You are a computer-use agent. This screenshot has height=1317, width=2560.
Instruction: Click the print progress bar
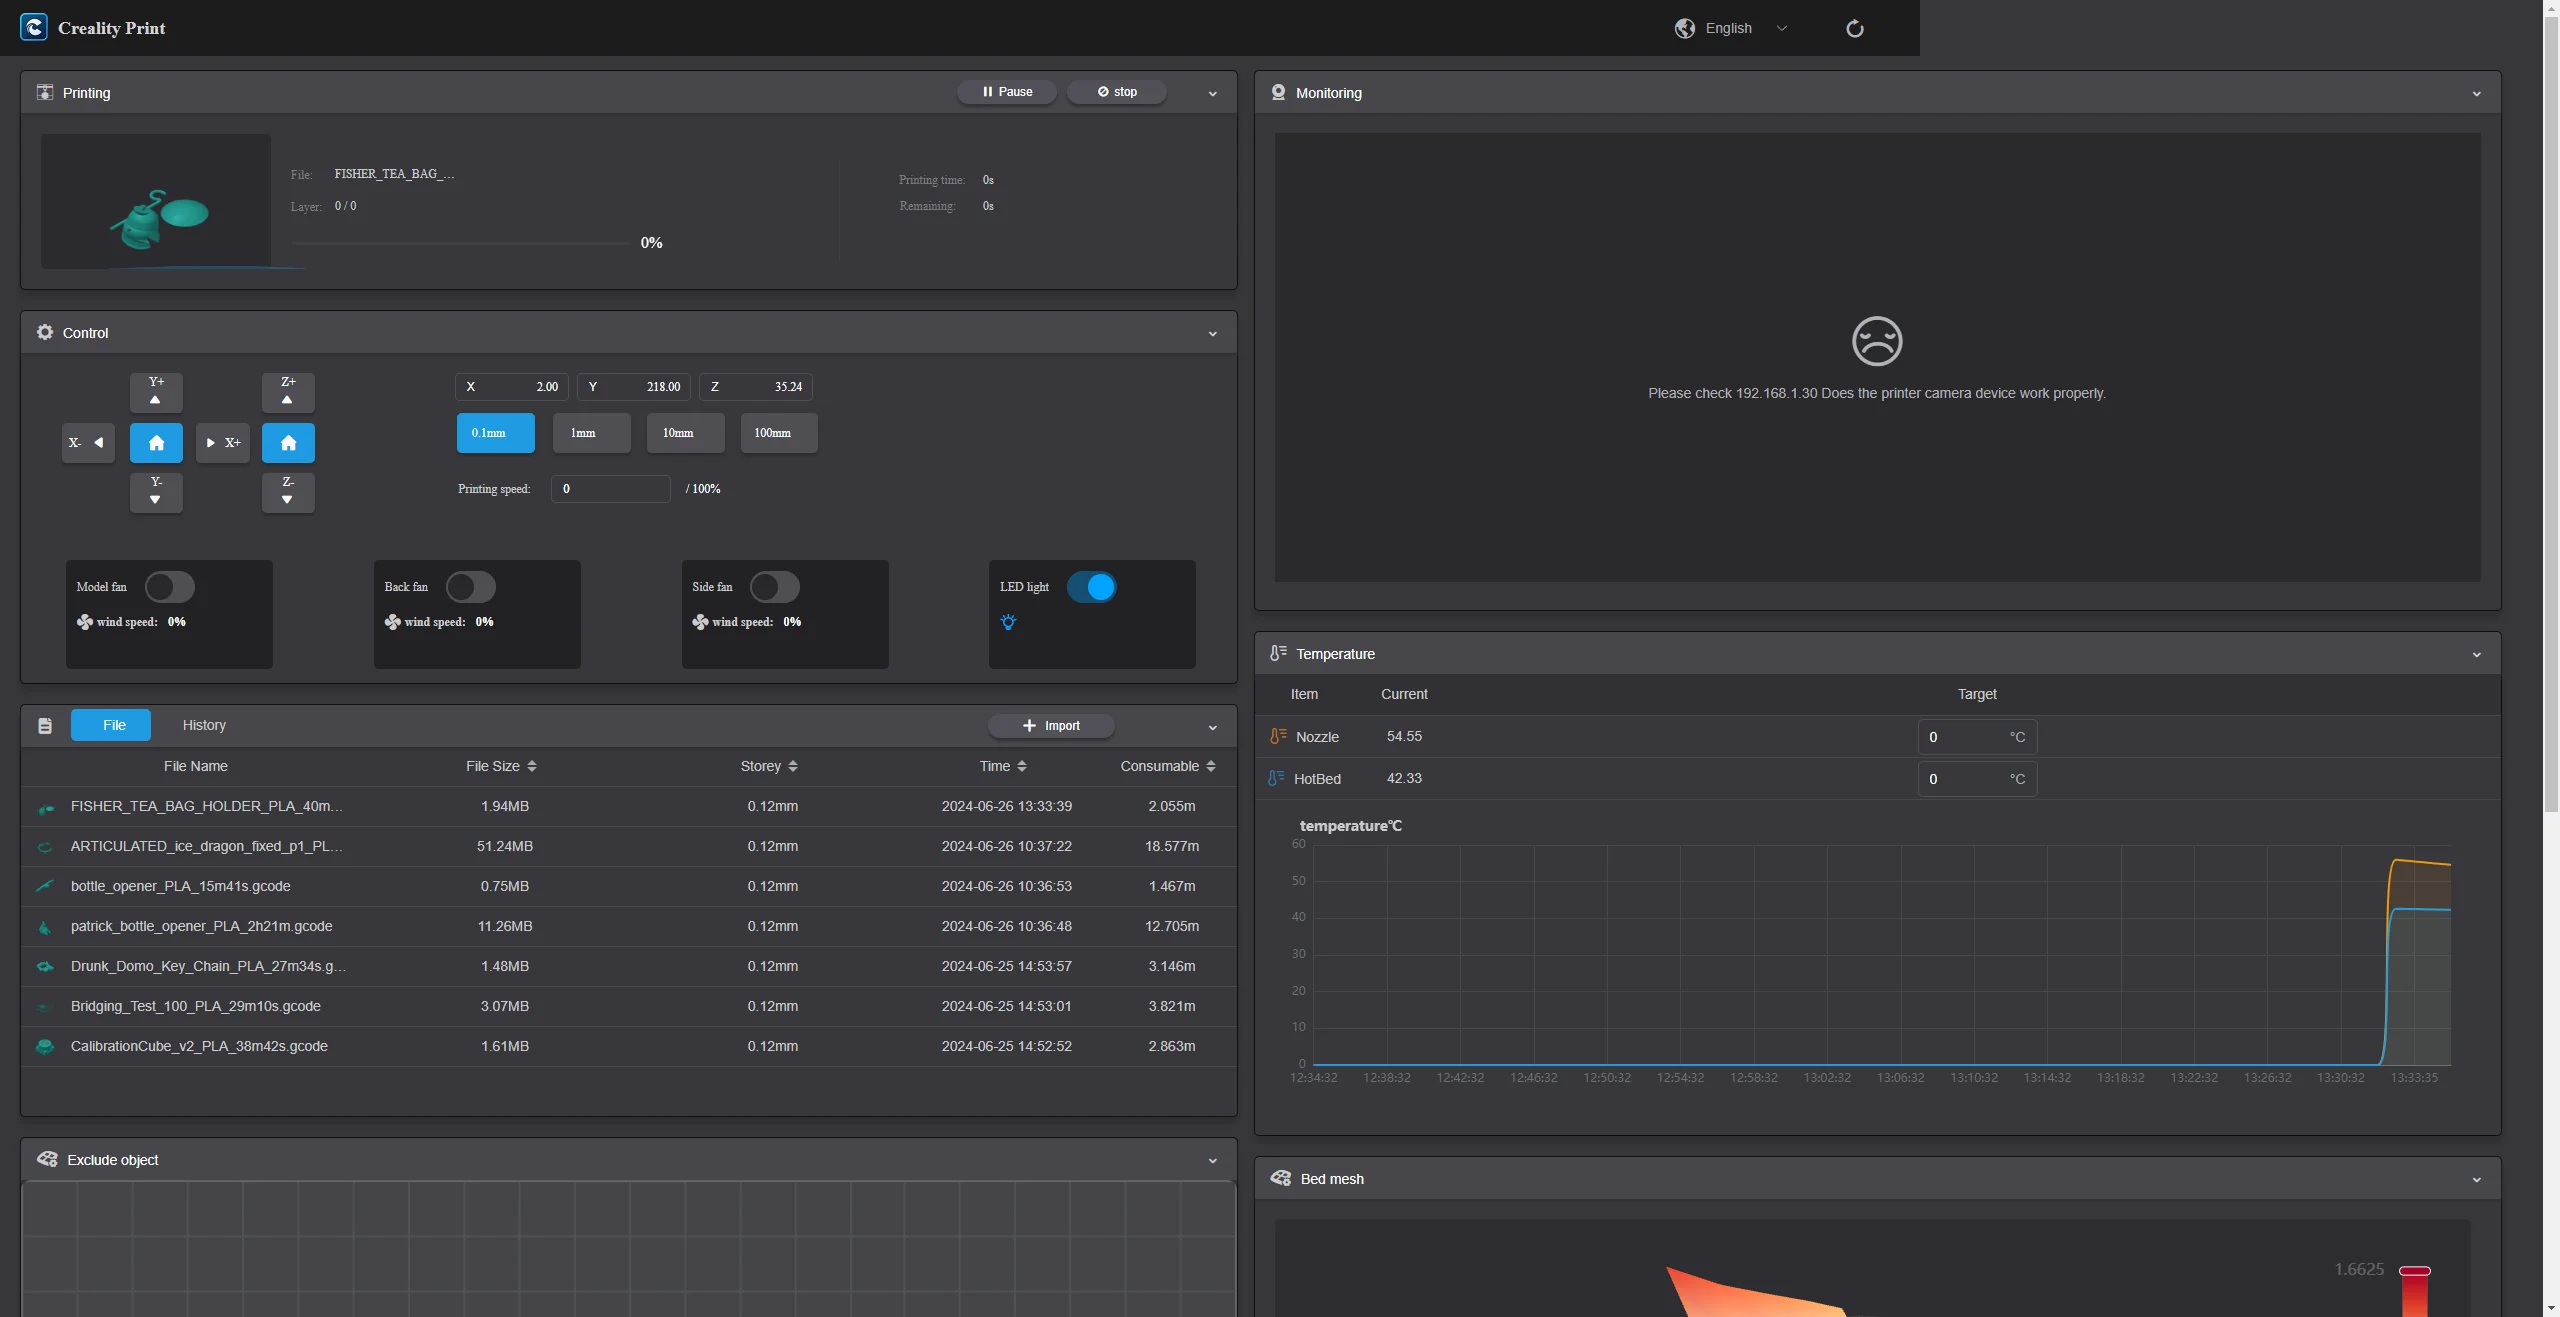coord(461,243)
